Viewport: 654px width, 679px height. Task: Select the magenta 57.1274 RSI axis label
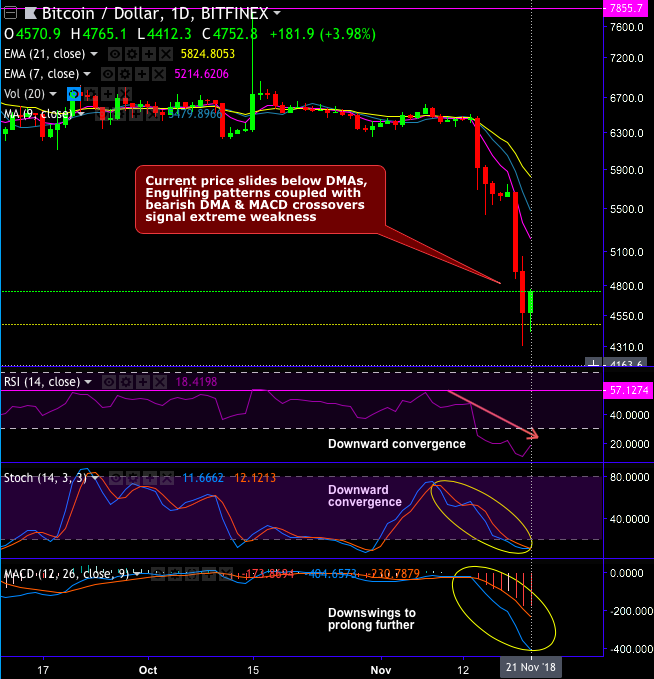click(629, 390)
